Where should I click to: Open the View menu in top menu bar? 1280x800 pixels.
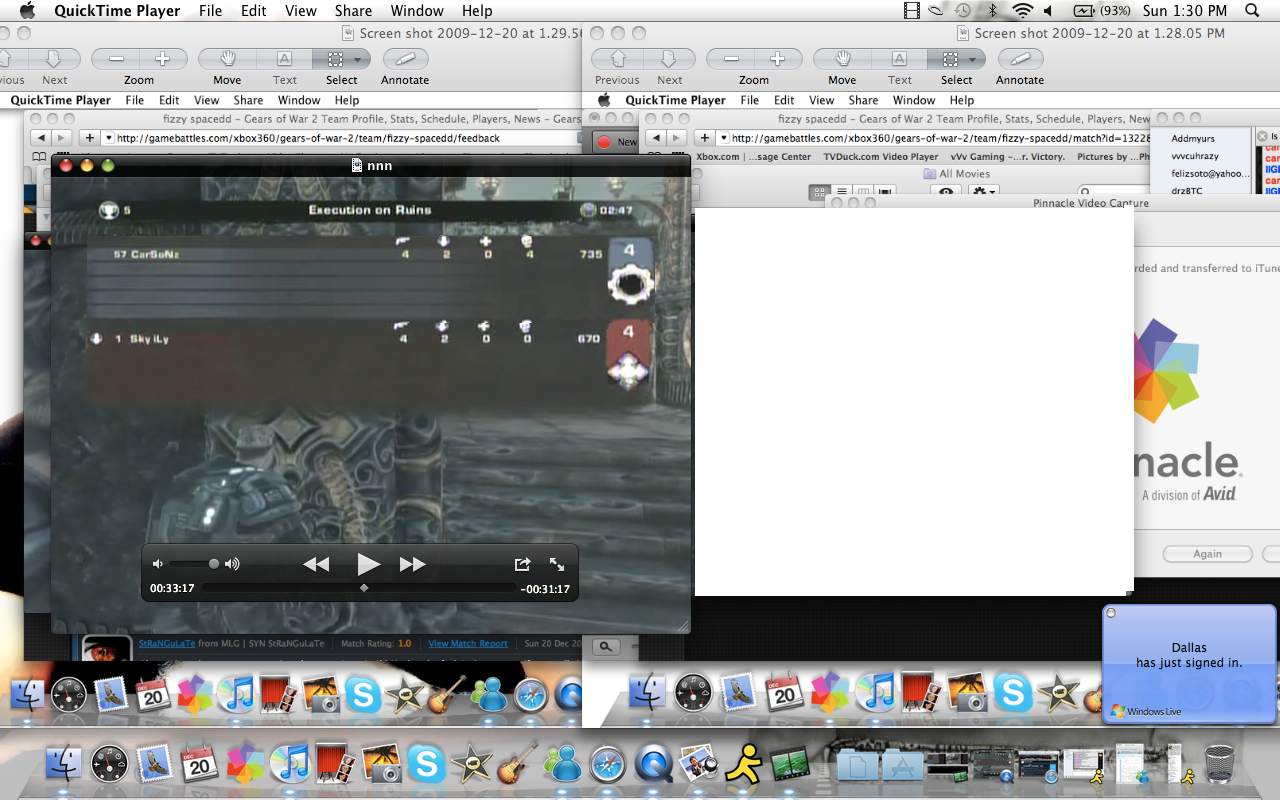(301, 11)
